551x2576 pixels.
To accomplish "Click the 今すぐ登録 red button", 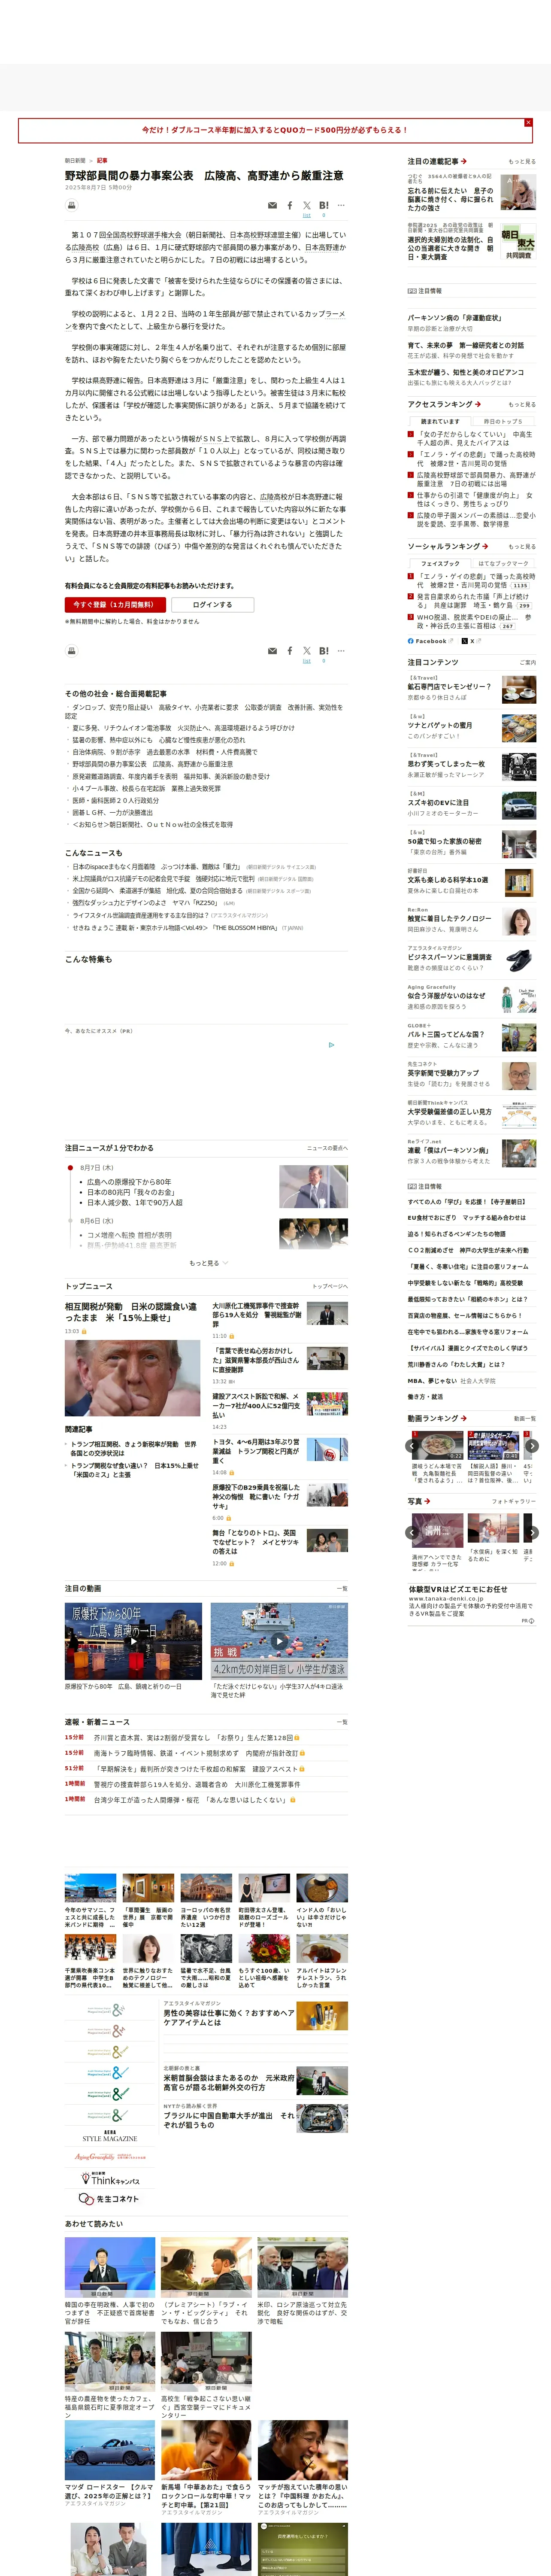I will tap(115, 604).
